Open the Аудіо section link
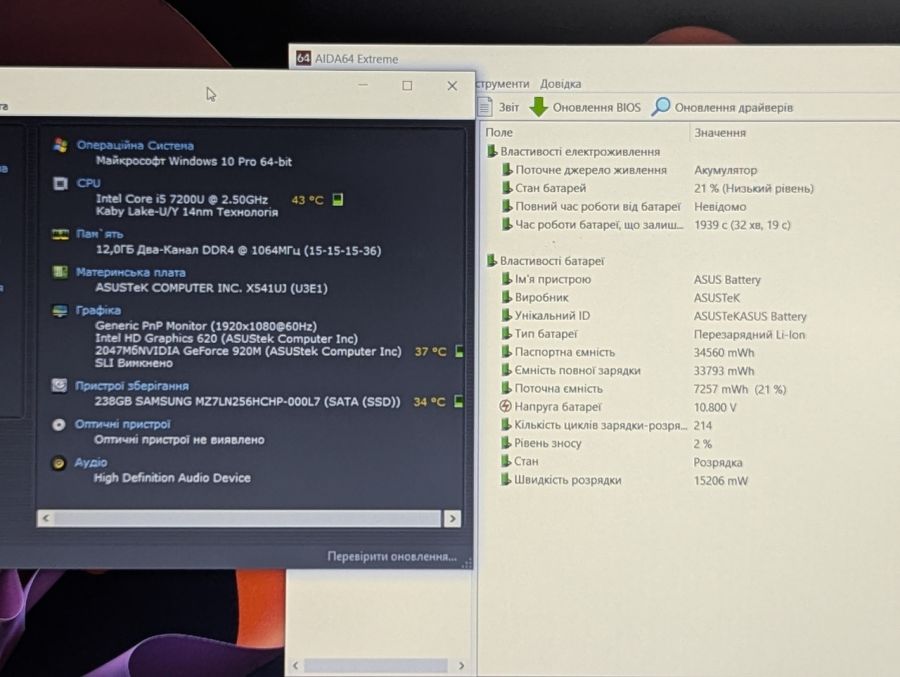Screen dimensions: 900x677 pyautogui.click(x=91, y=462)
